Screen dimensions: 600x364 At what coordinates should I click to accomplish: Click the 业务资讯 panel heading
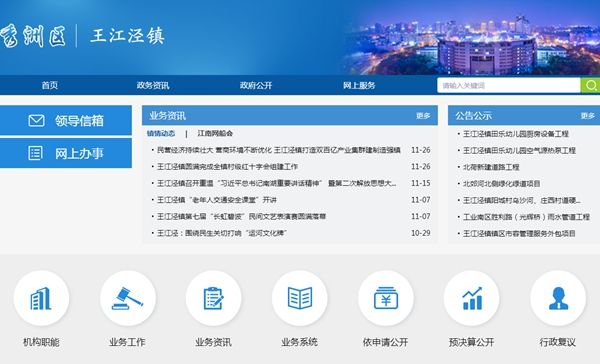(168, 116)
